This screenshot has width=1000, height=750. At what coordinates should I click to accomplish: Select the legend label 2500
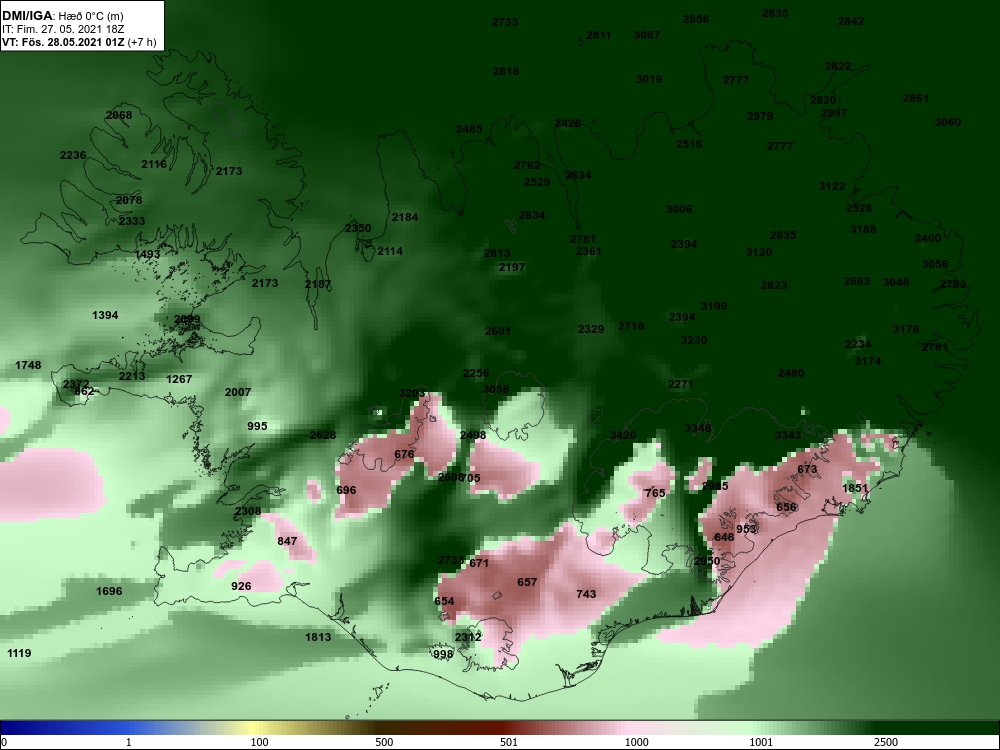886,742
